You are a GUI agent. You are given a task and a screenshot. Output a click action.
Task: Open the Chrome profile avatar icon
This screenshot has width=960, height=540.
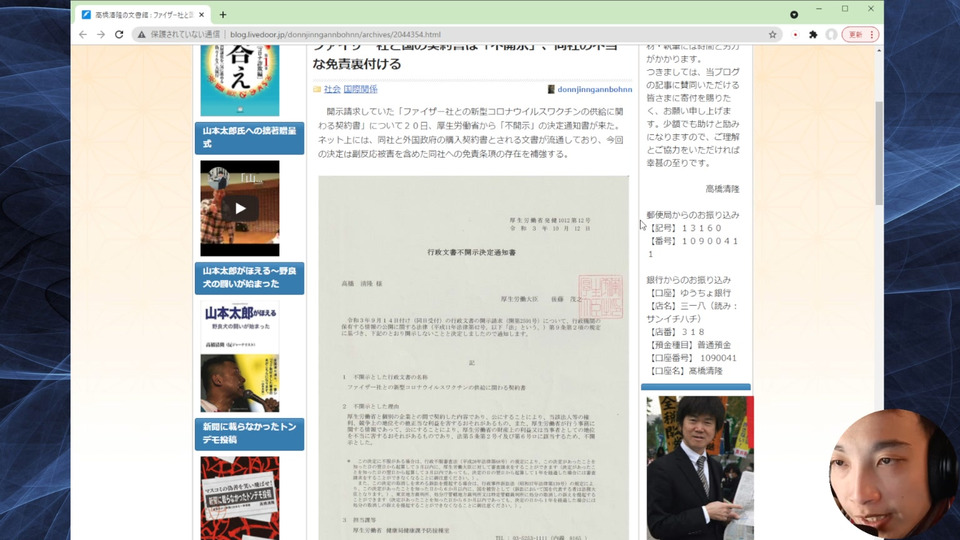click(x=831, y=35)
